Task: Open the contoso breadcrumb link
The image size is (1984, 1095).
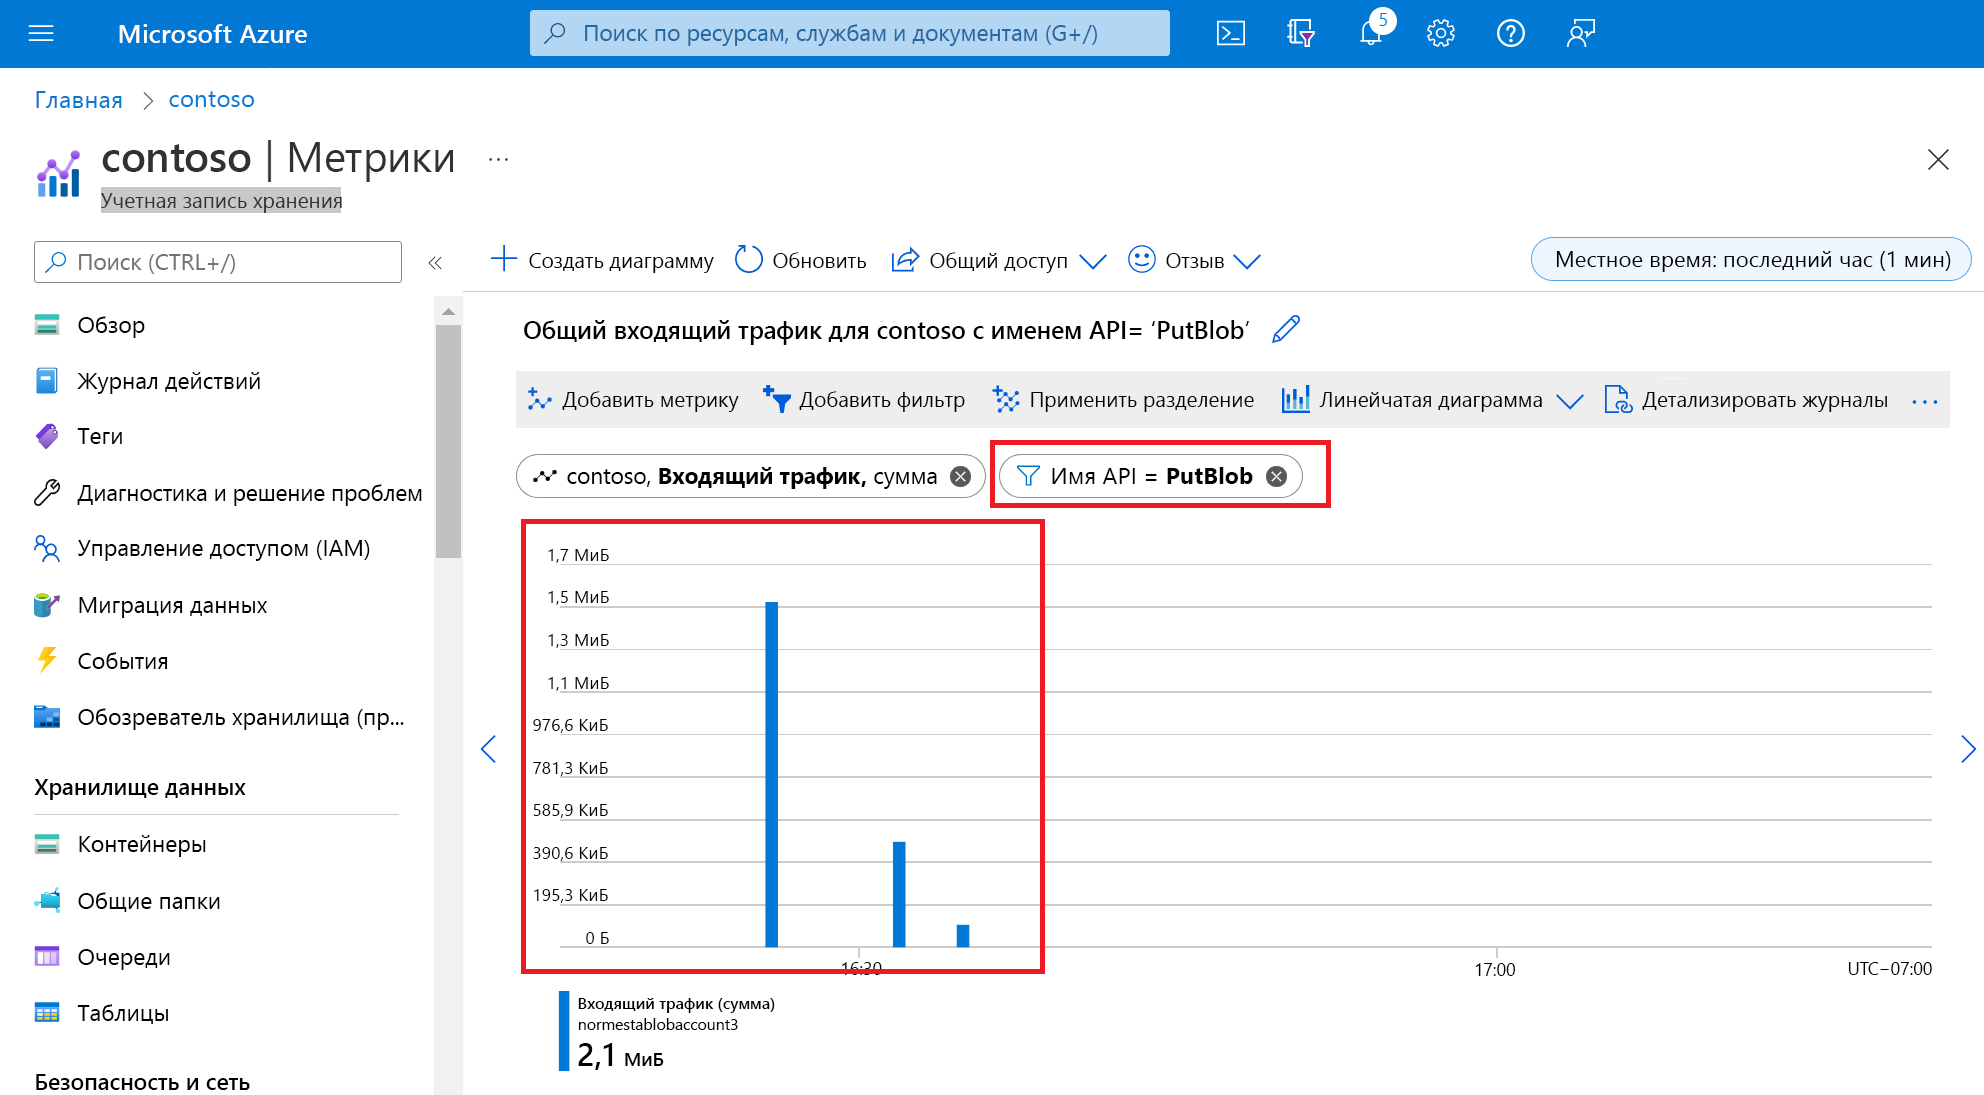Action: (x=211, y=100)
